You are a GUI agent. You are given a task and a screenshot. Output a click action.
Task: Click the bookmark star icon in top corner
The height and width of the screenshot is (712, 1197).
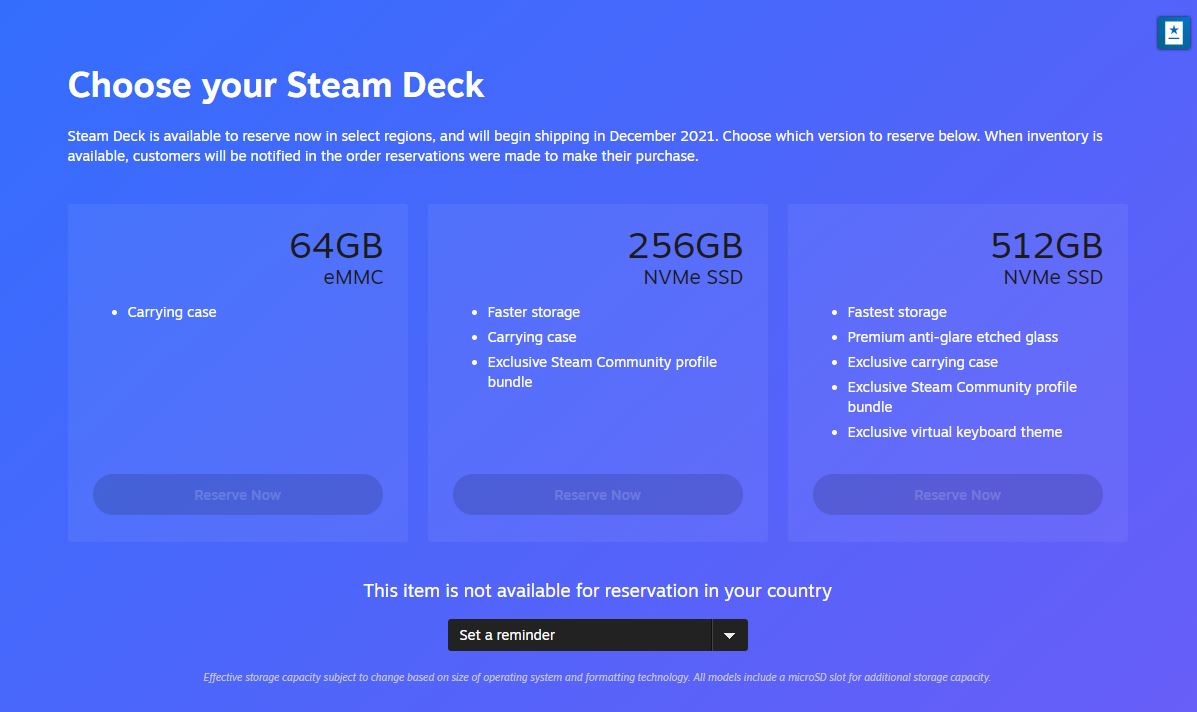(x=1173, y=33)
